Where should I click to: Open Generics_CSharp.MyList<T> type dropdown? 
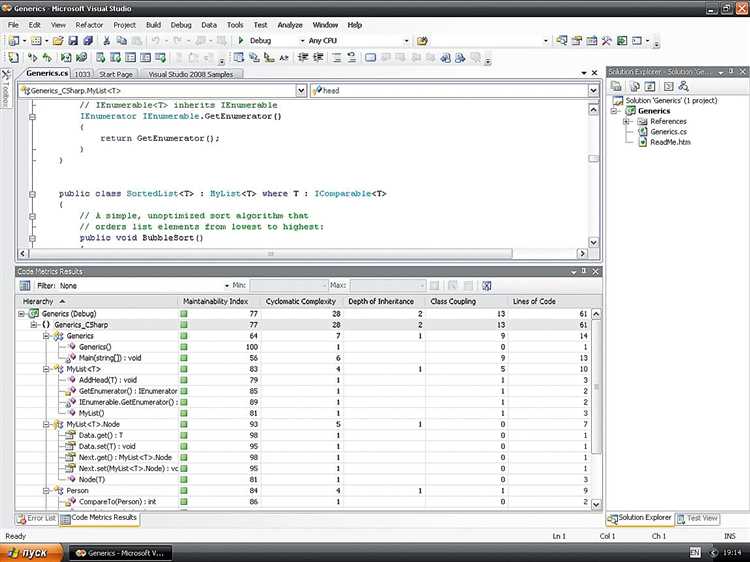[301, 90]
